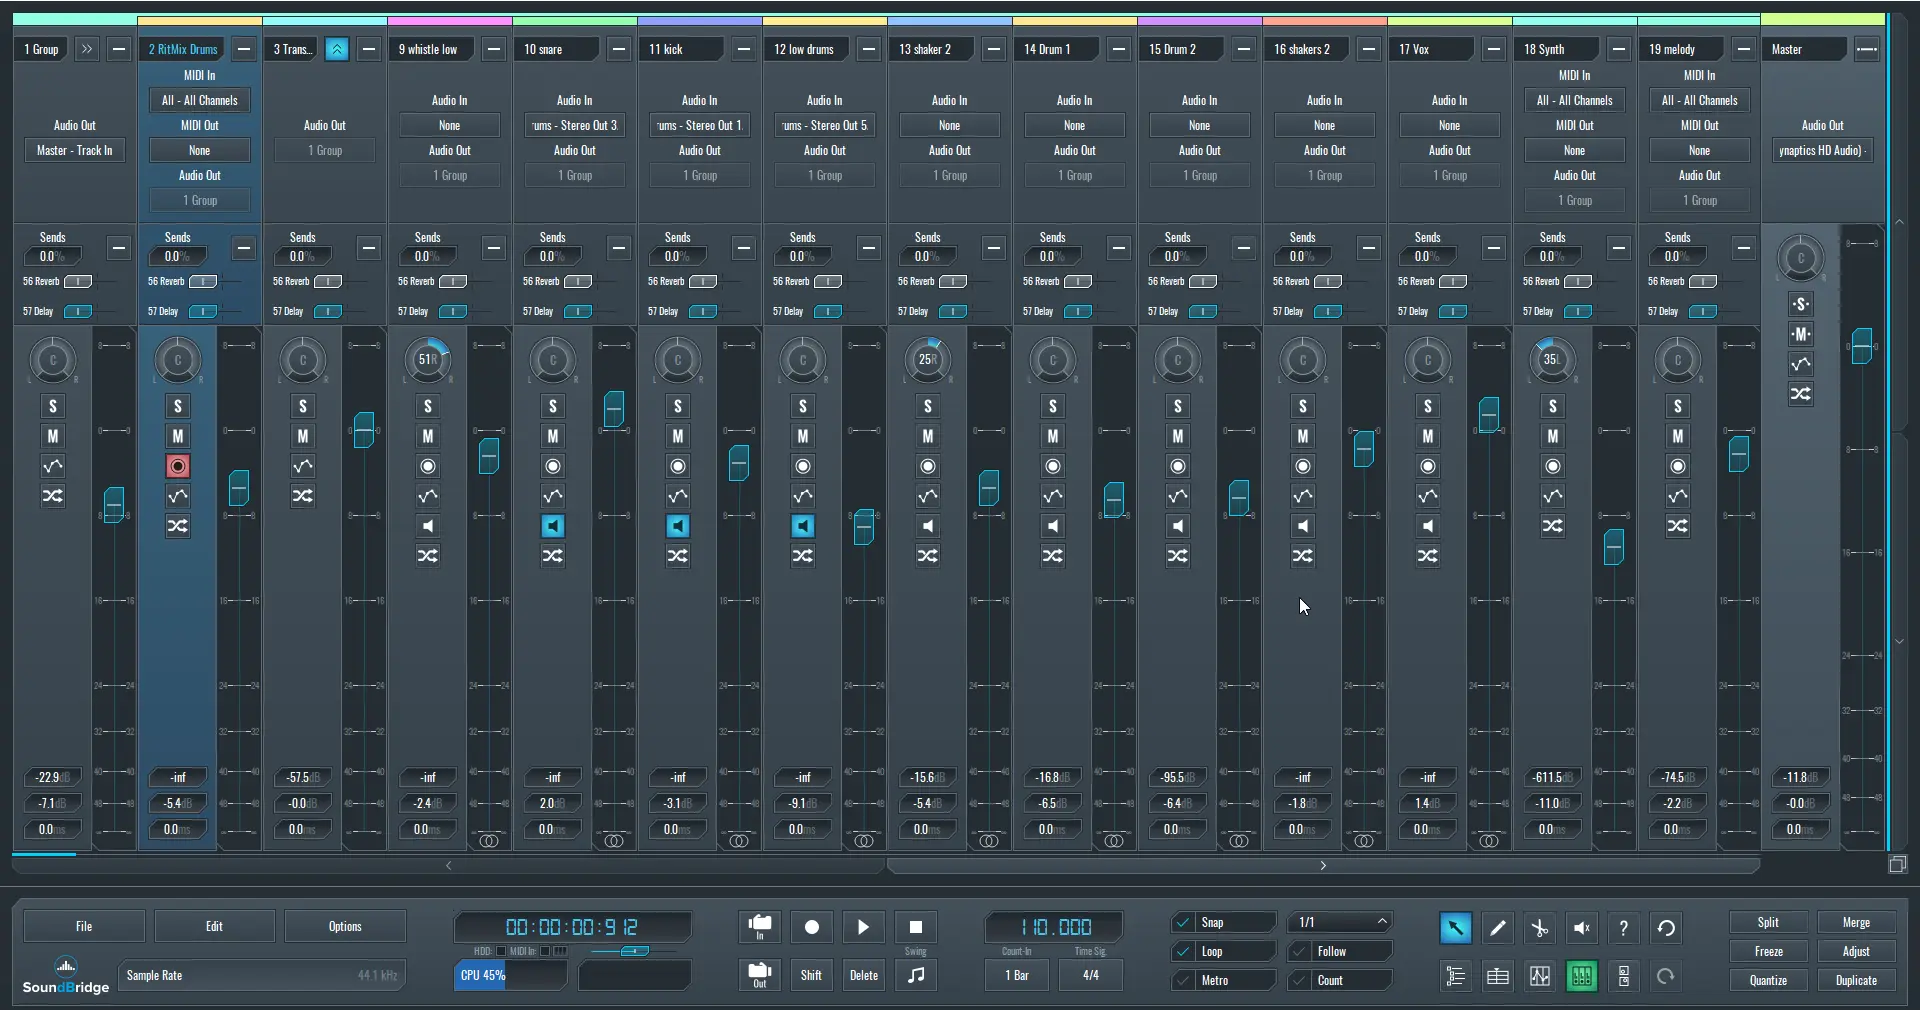Toggle 57 Delay send on 19 melody
Screen dimensions: 1920x1010
[1703, 312]
